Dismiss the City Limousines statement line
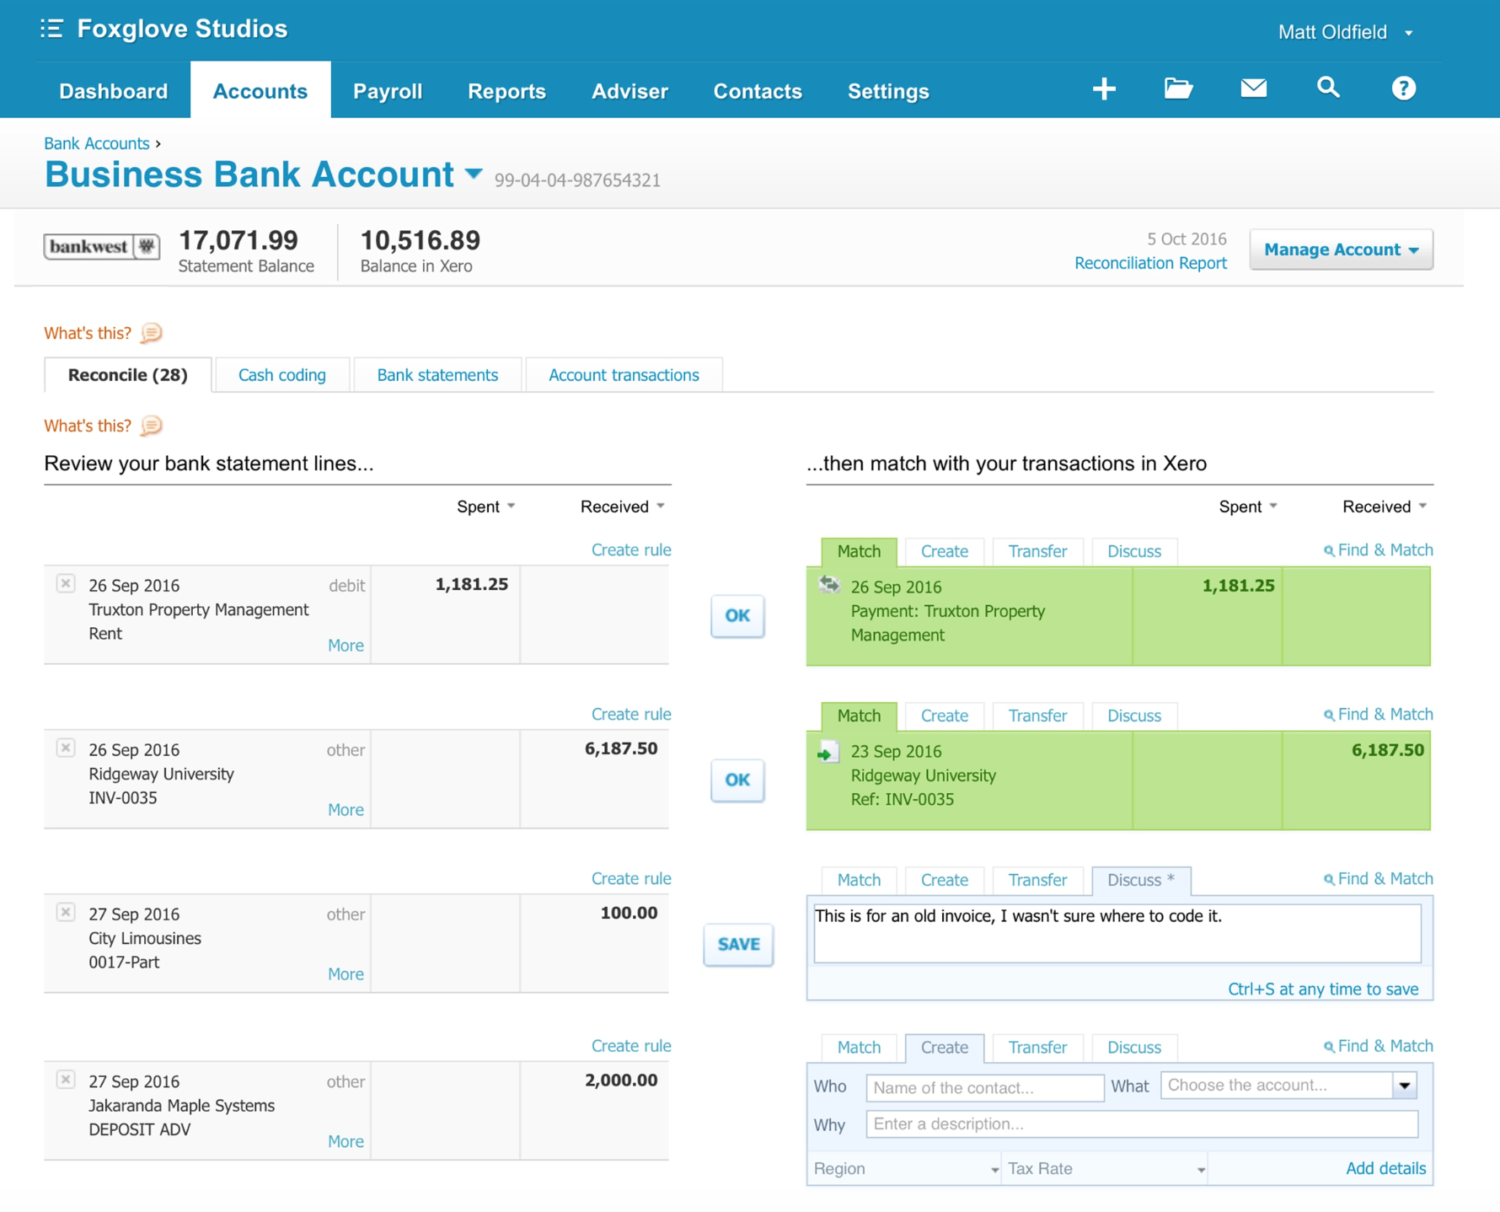Screen dimensions: 1500x1212 [x=65, y=911]
